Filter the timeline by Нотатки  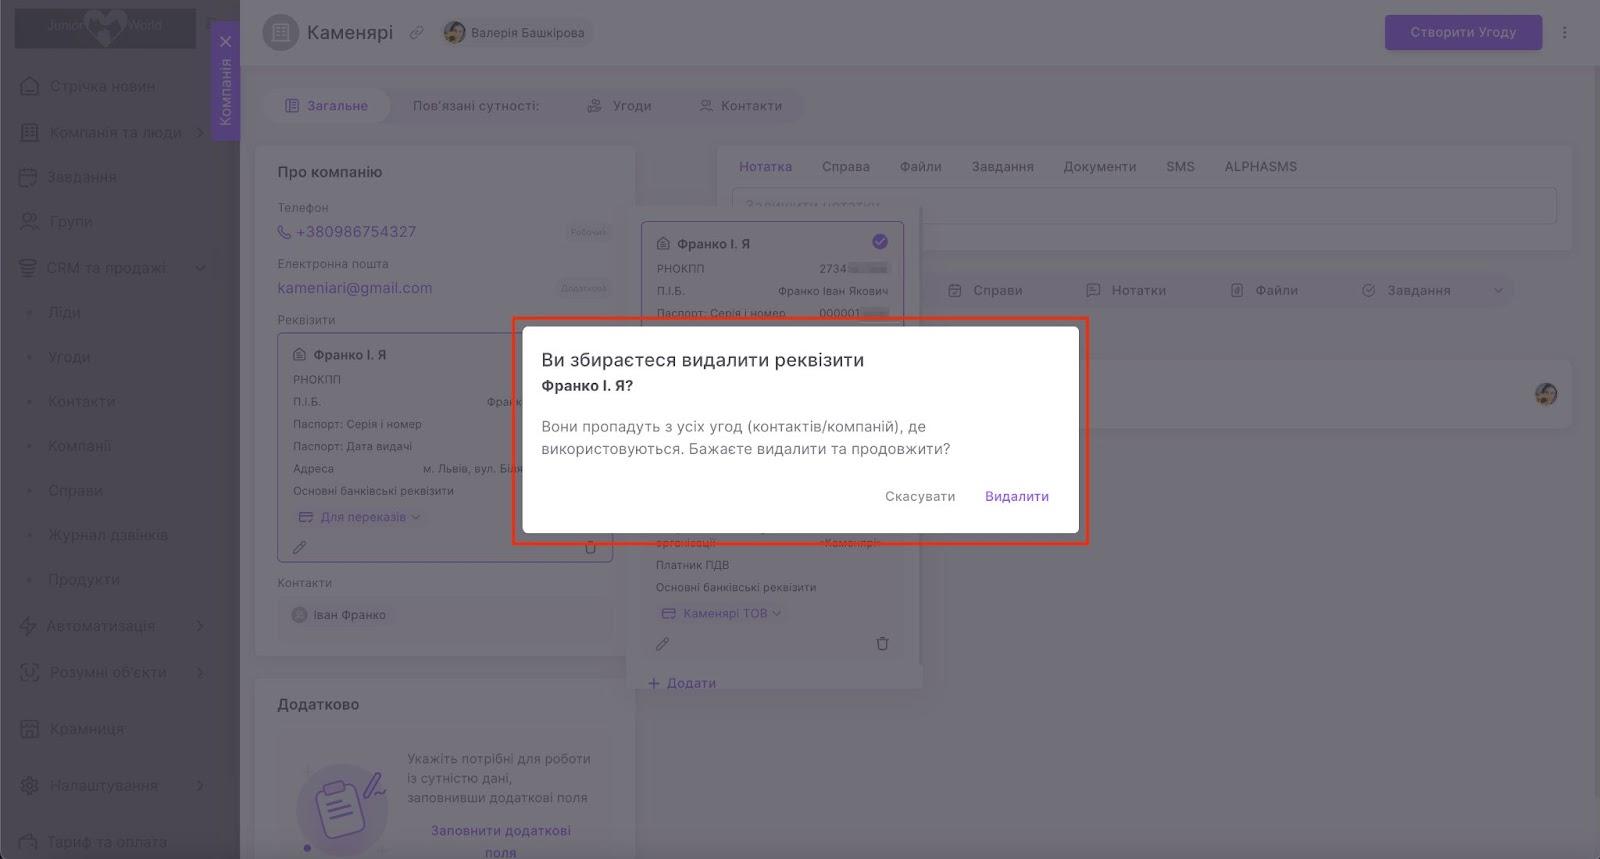1126,290
